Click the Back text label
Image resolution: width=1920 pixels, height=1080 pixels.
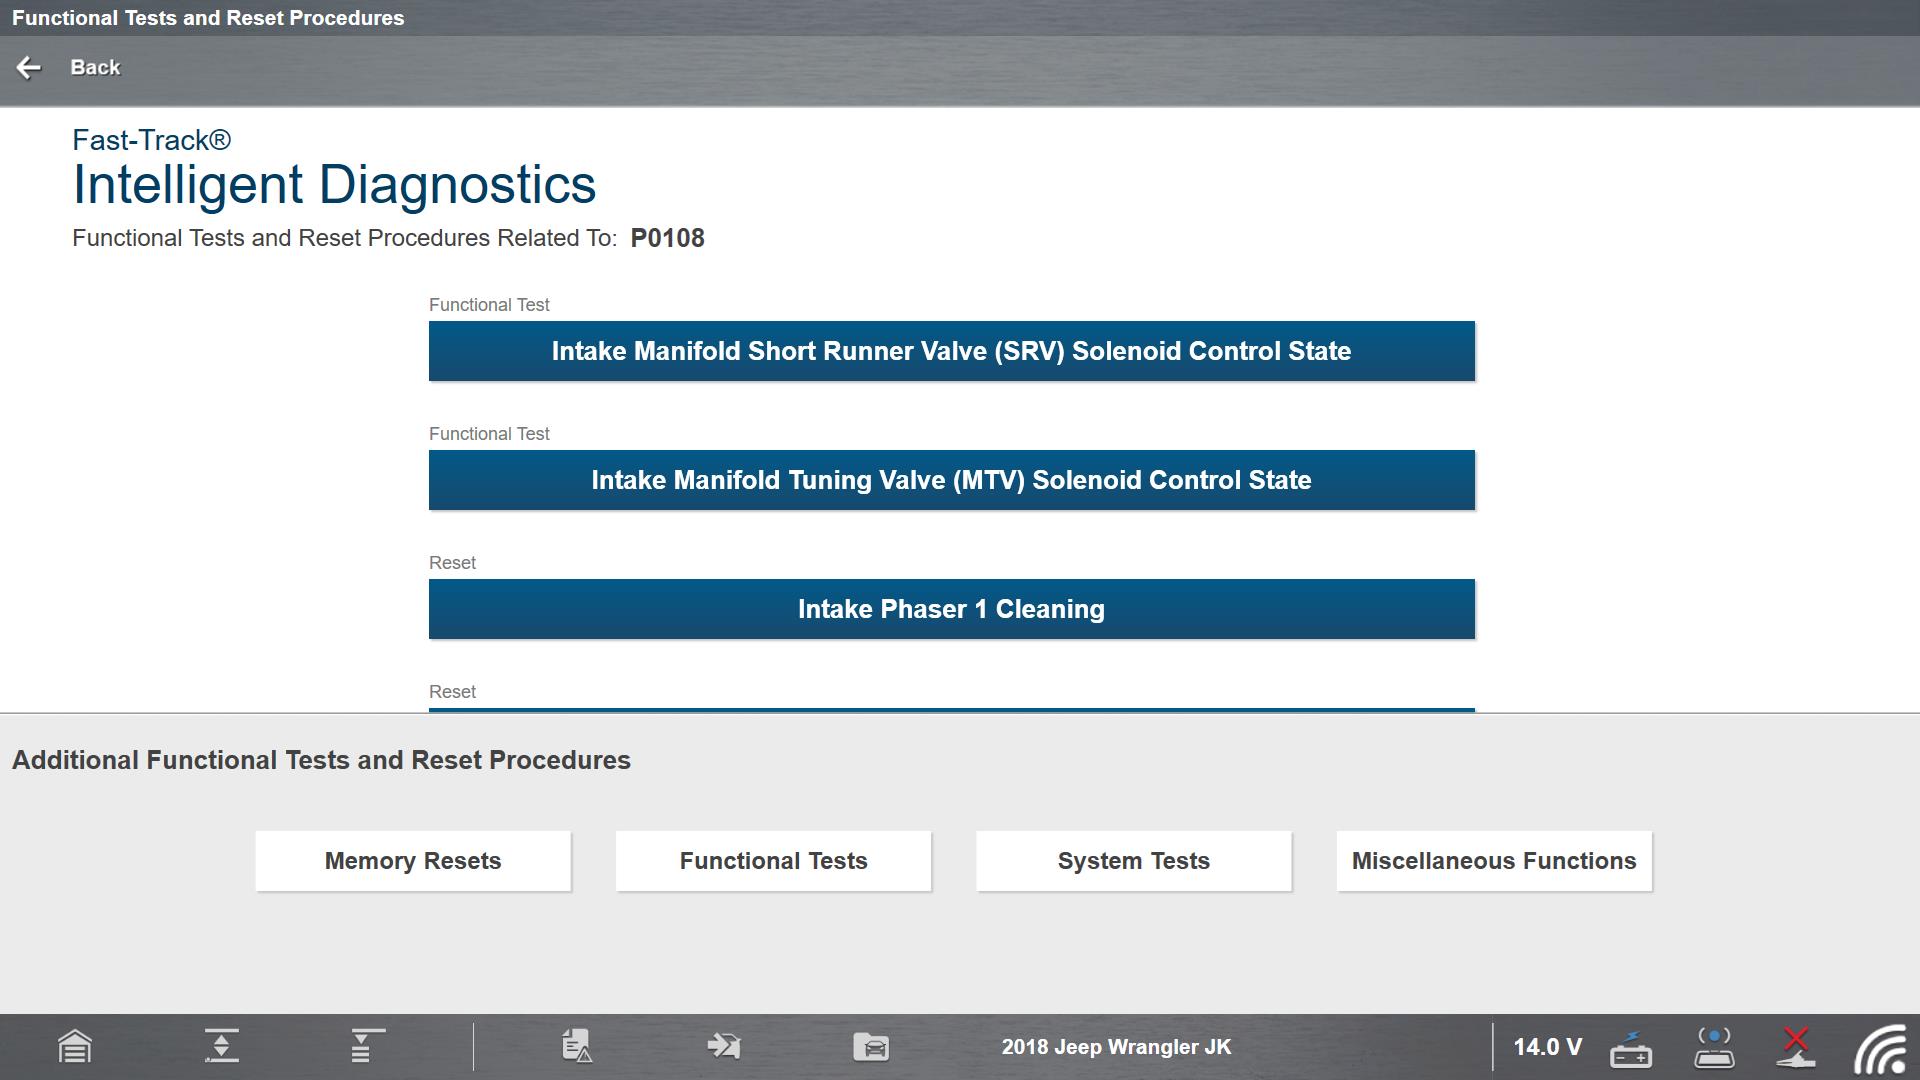[x=95, y=67]
